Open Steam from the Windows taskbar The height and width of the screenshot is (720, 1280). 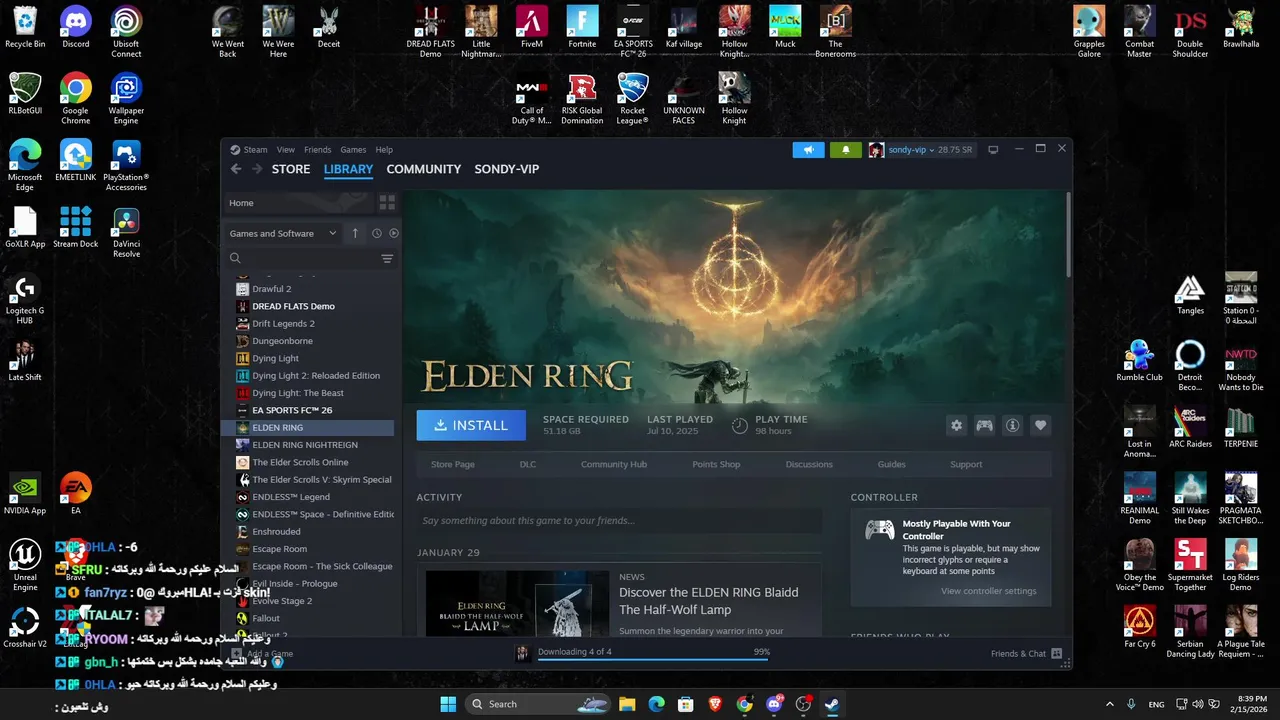click(x=831, y=704)
